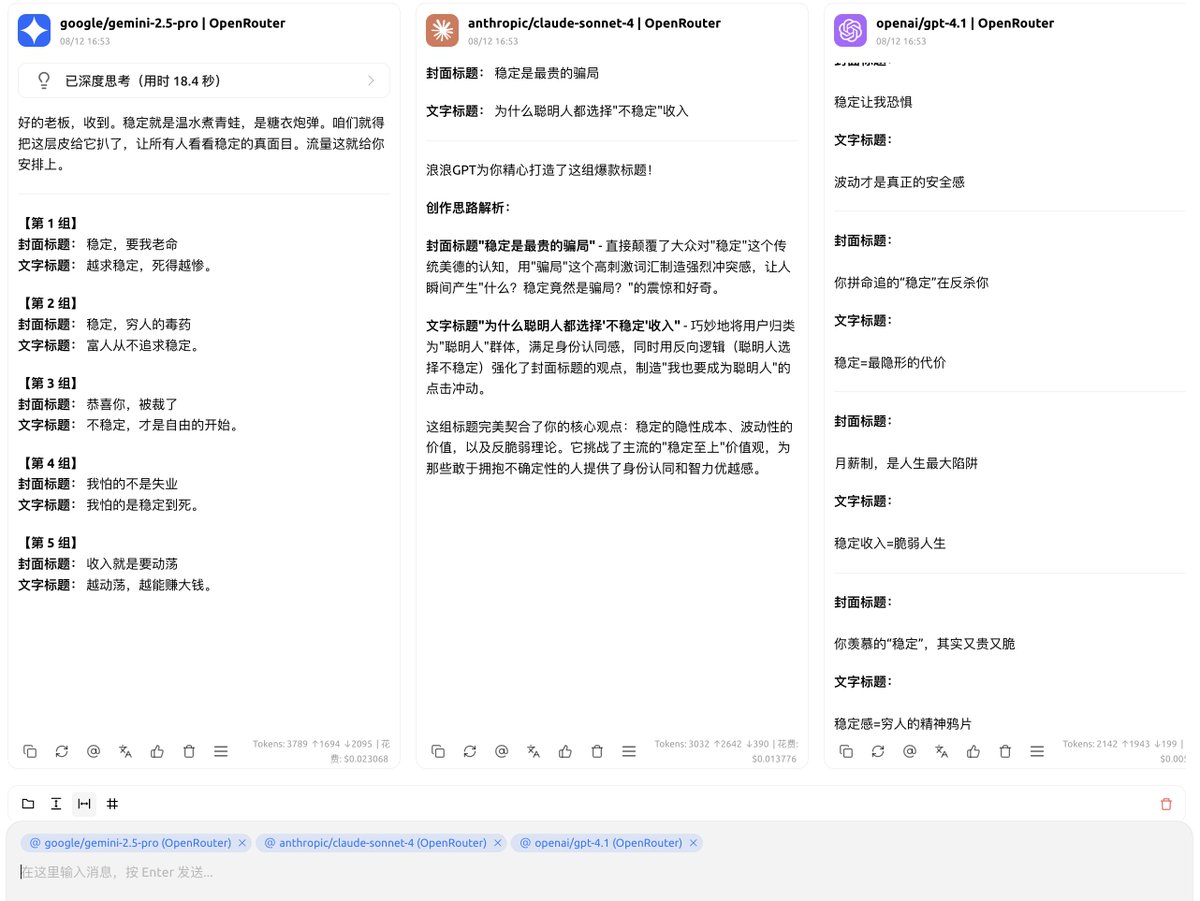1200x901 pixels.
Task: Open more options menu for the gemini-2.5-pro message
Action: pyautogui.click(x=221, y=751)
